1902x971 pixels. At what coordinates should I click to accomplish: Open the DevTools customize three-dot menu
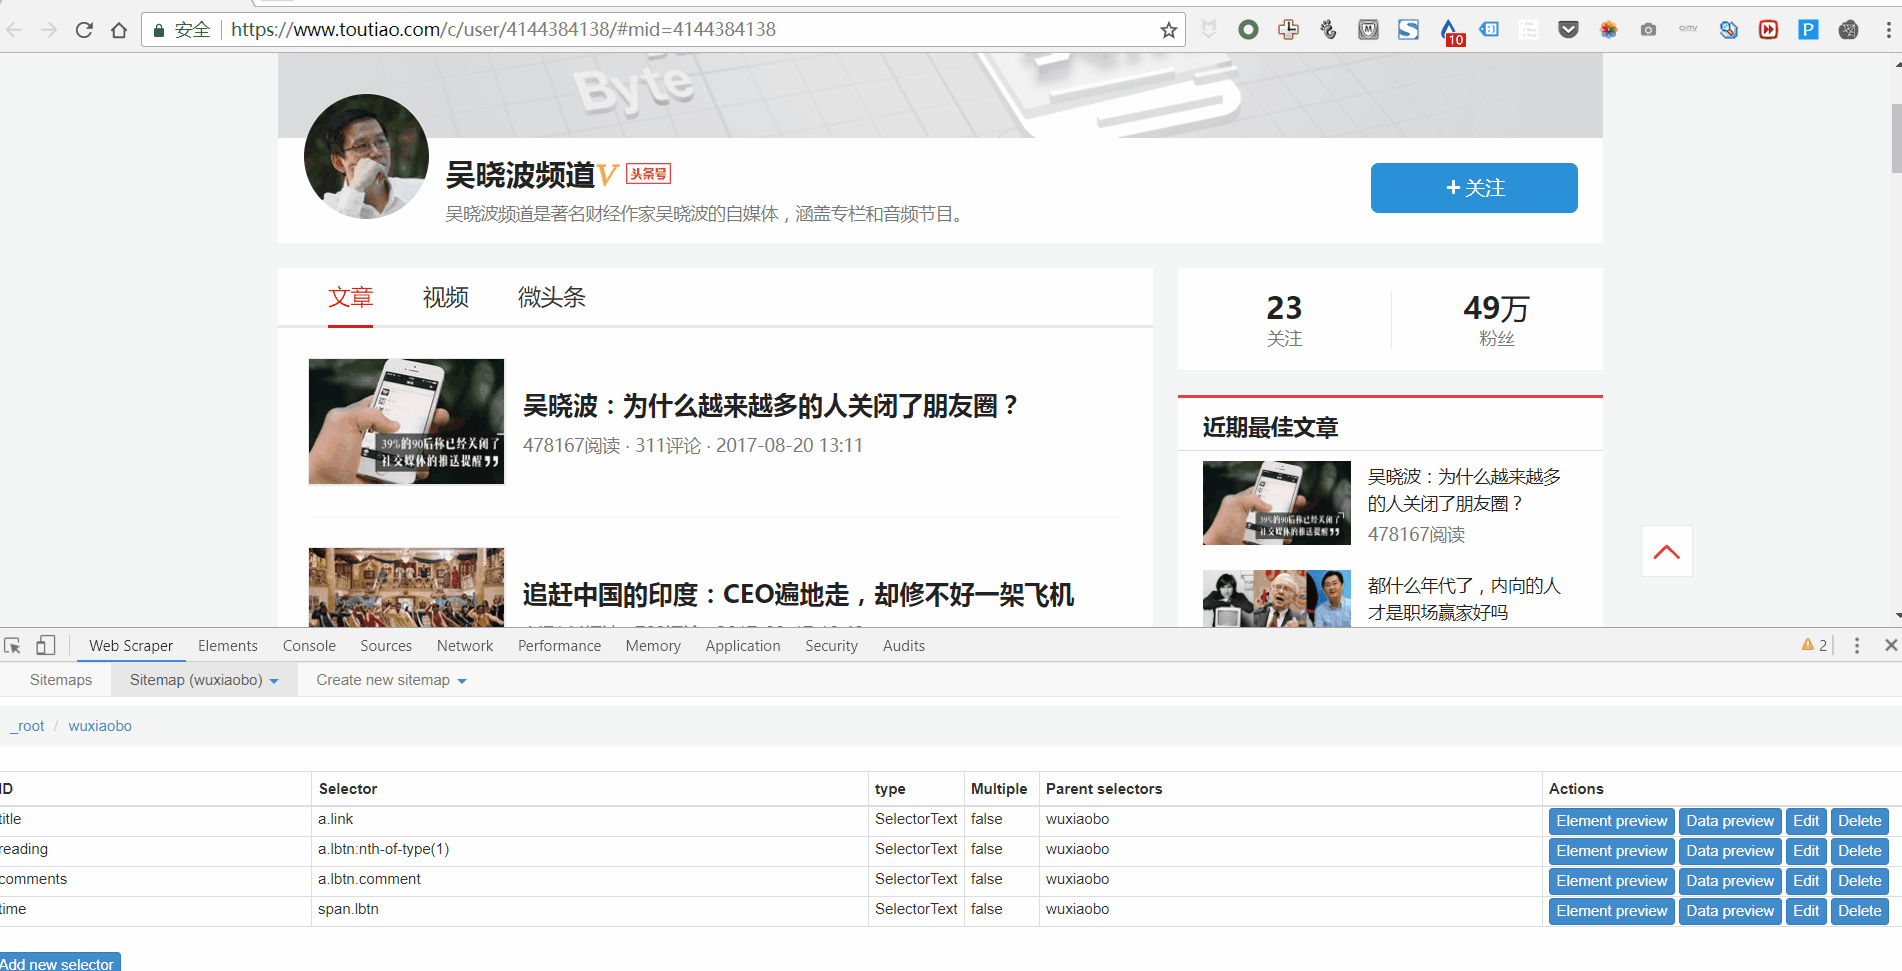click(1857, 646)
